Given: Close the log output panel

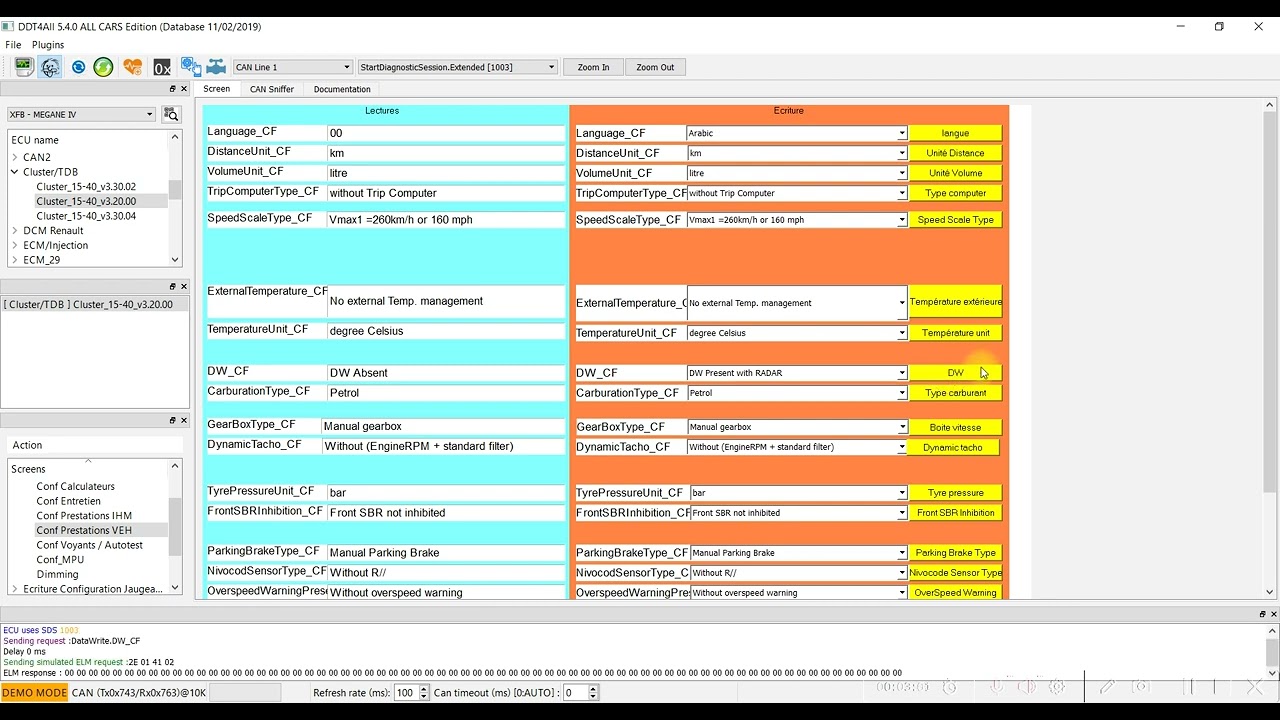Looking at the screenshot, I should (x=1273, y=614).
